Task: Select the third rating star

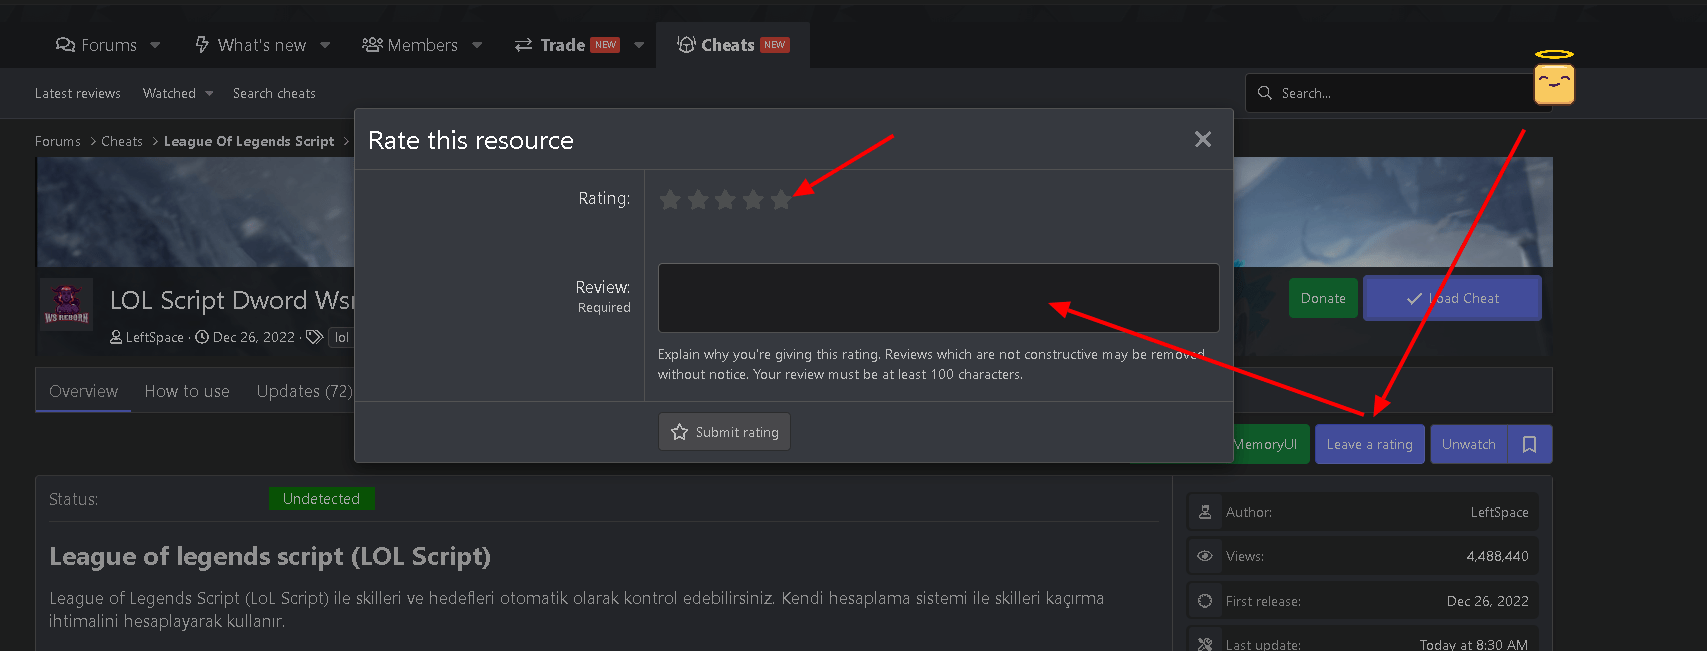Action: (725, 200)
